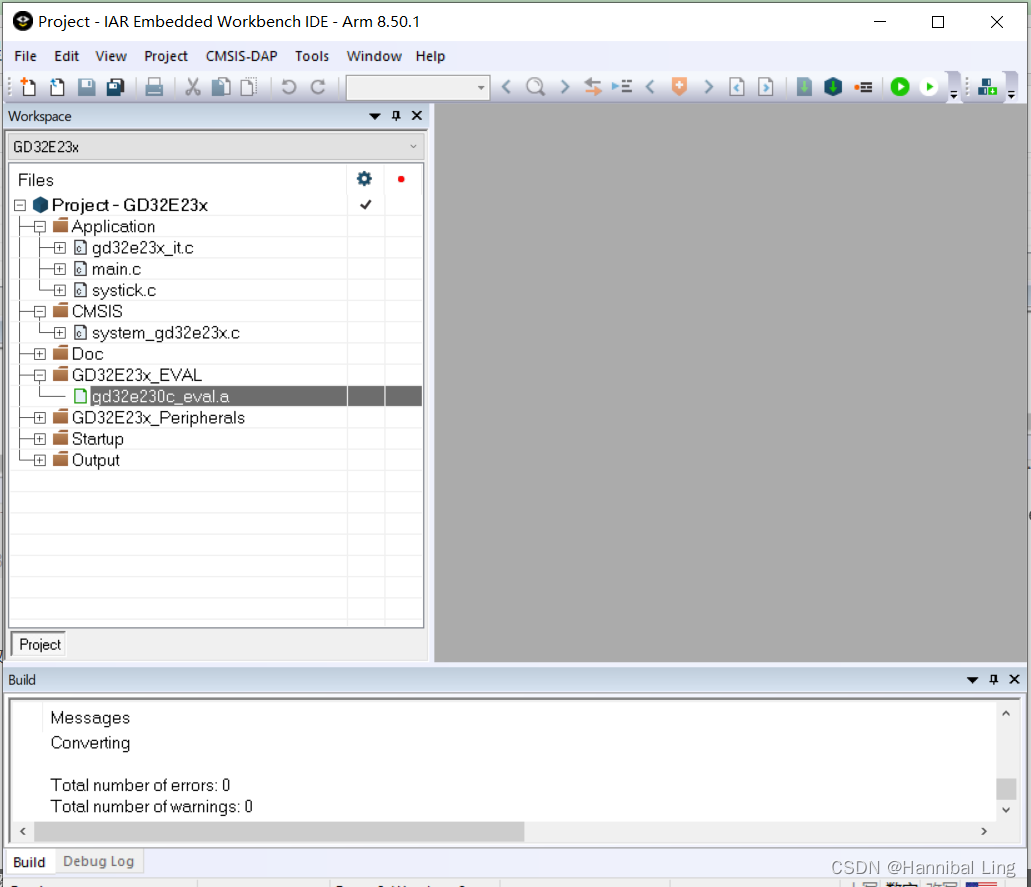Screen dimensions: 1031x887
Task: Click the Go To line icon
Action: click(x=622, y=87)
